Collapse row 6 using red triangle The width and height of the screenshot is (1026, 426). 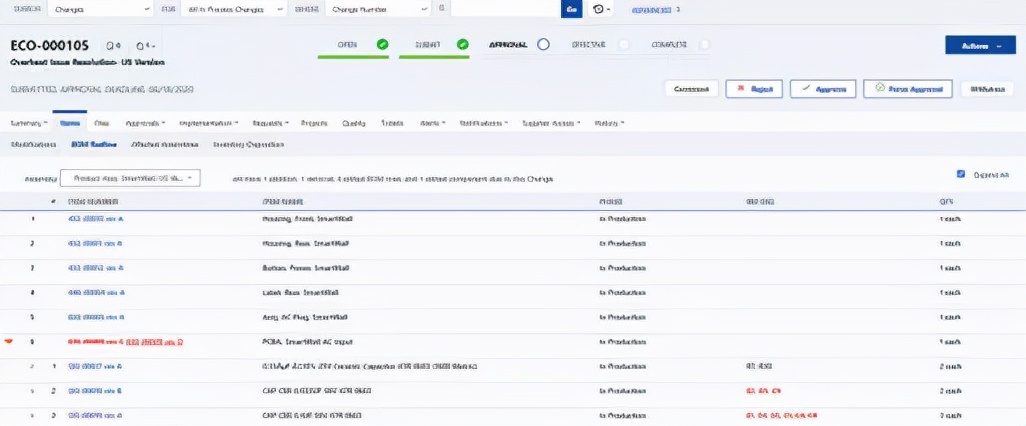10,342
